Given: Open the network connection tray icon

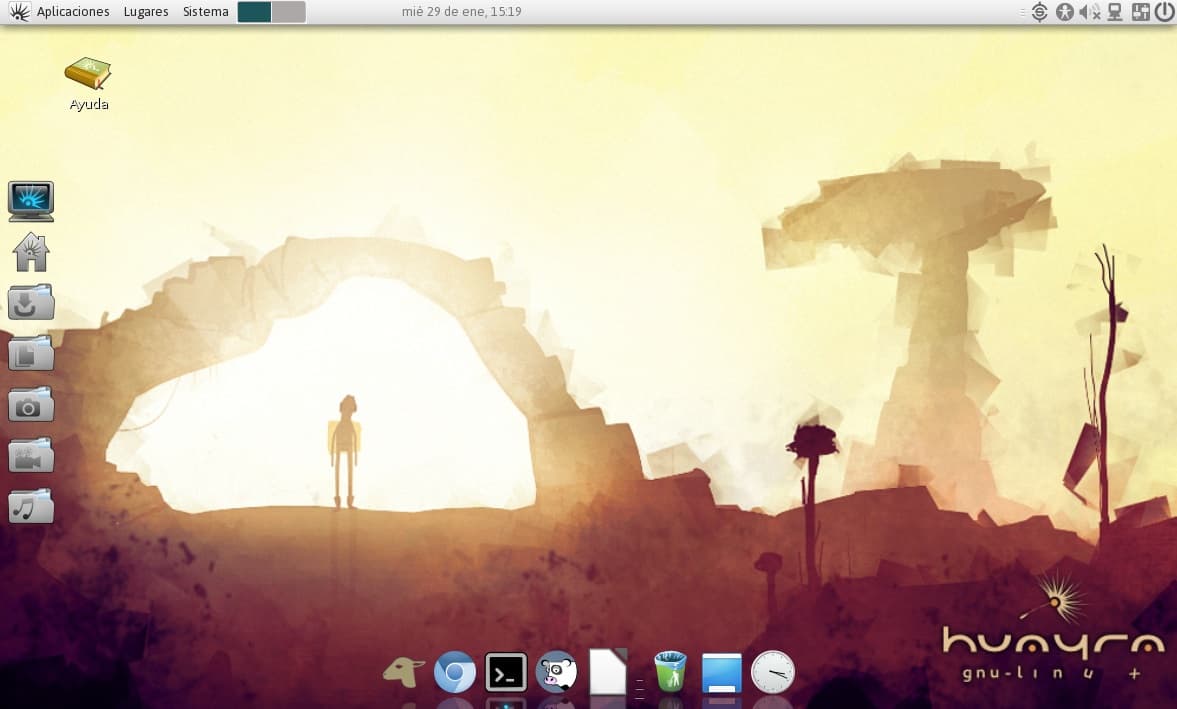Looking at the screenshot, I should click(x=1115, y=12).
